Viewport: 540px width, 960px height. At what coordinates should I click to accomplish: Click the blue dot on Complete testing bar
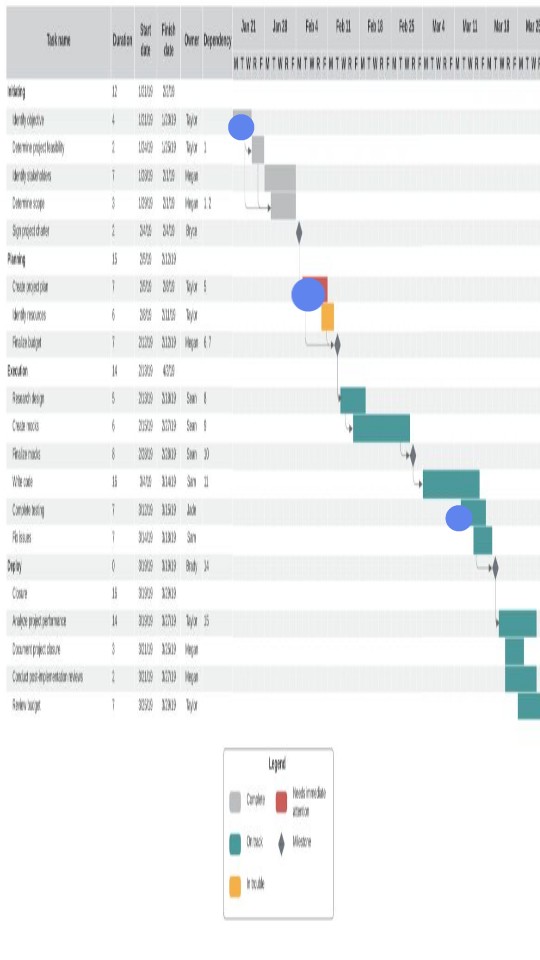tap(459, 518)
